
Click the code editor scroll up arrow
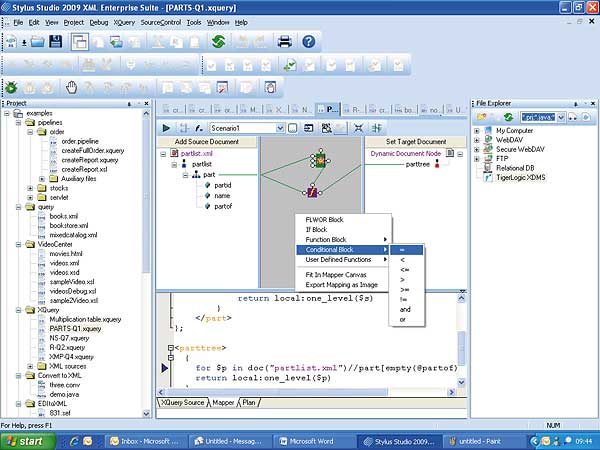[461, 298]
